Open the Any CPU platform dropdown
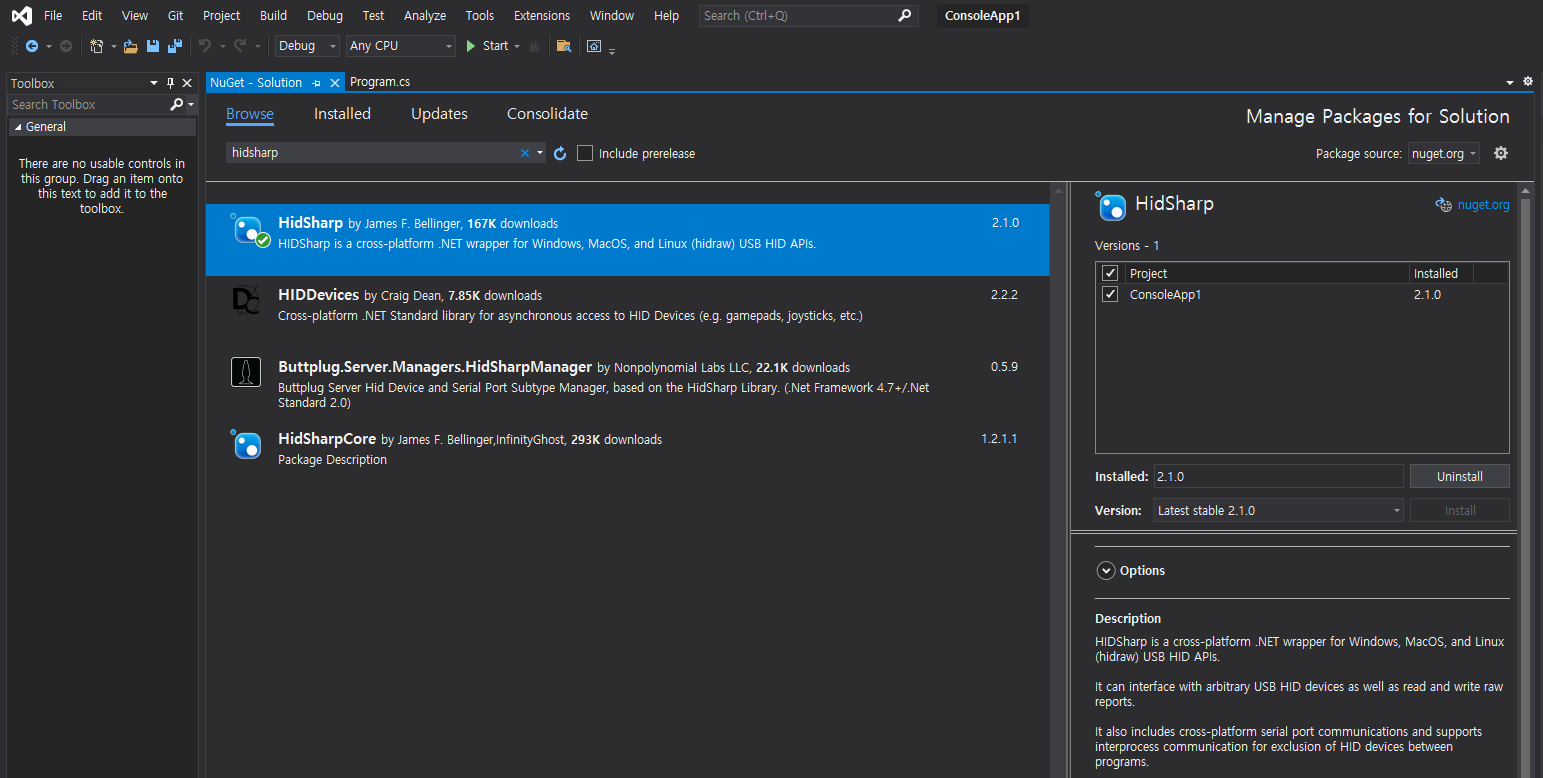 tap(401, 46)
